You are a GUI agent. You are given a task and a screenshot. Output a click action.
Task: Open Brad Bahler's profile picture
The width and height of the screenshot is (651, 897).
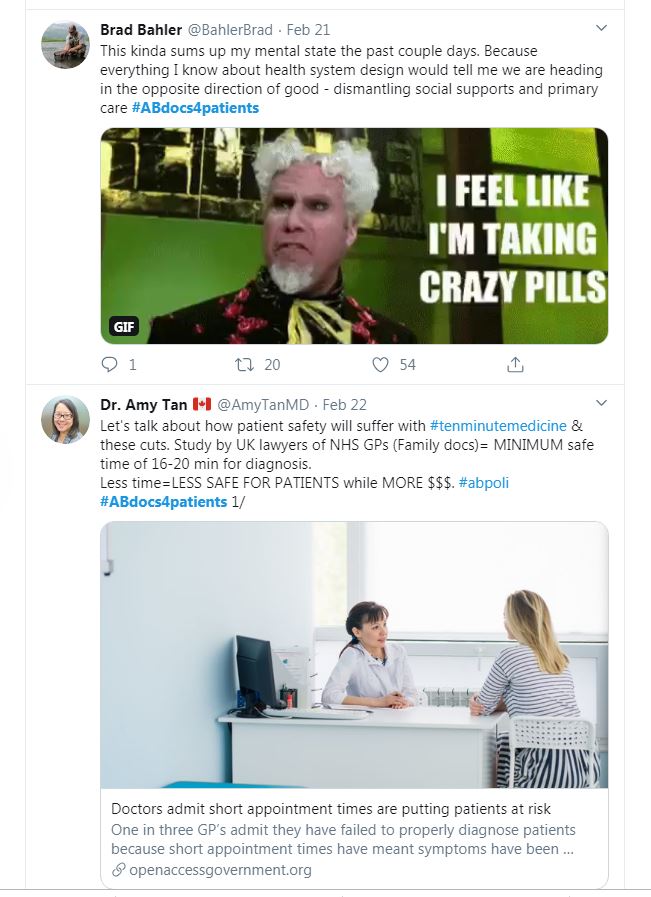click(65, 44)
